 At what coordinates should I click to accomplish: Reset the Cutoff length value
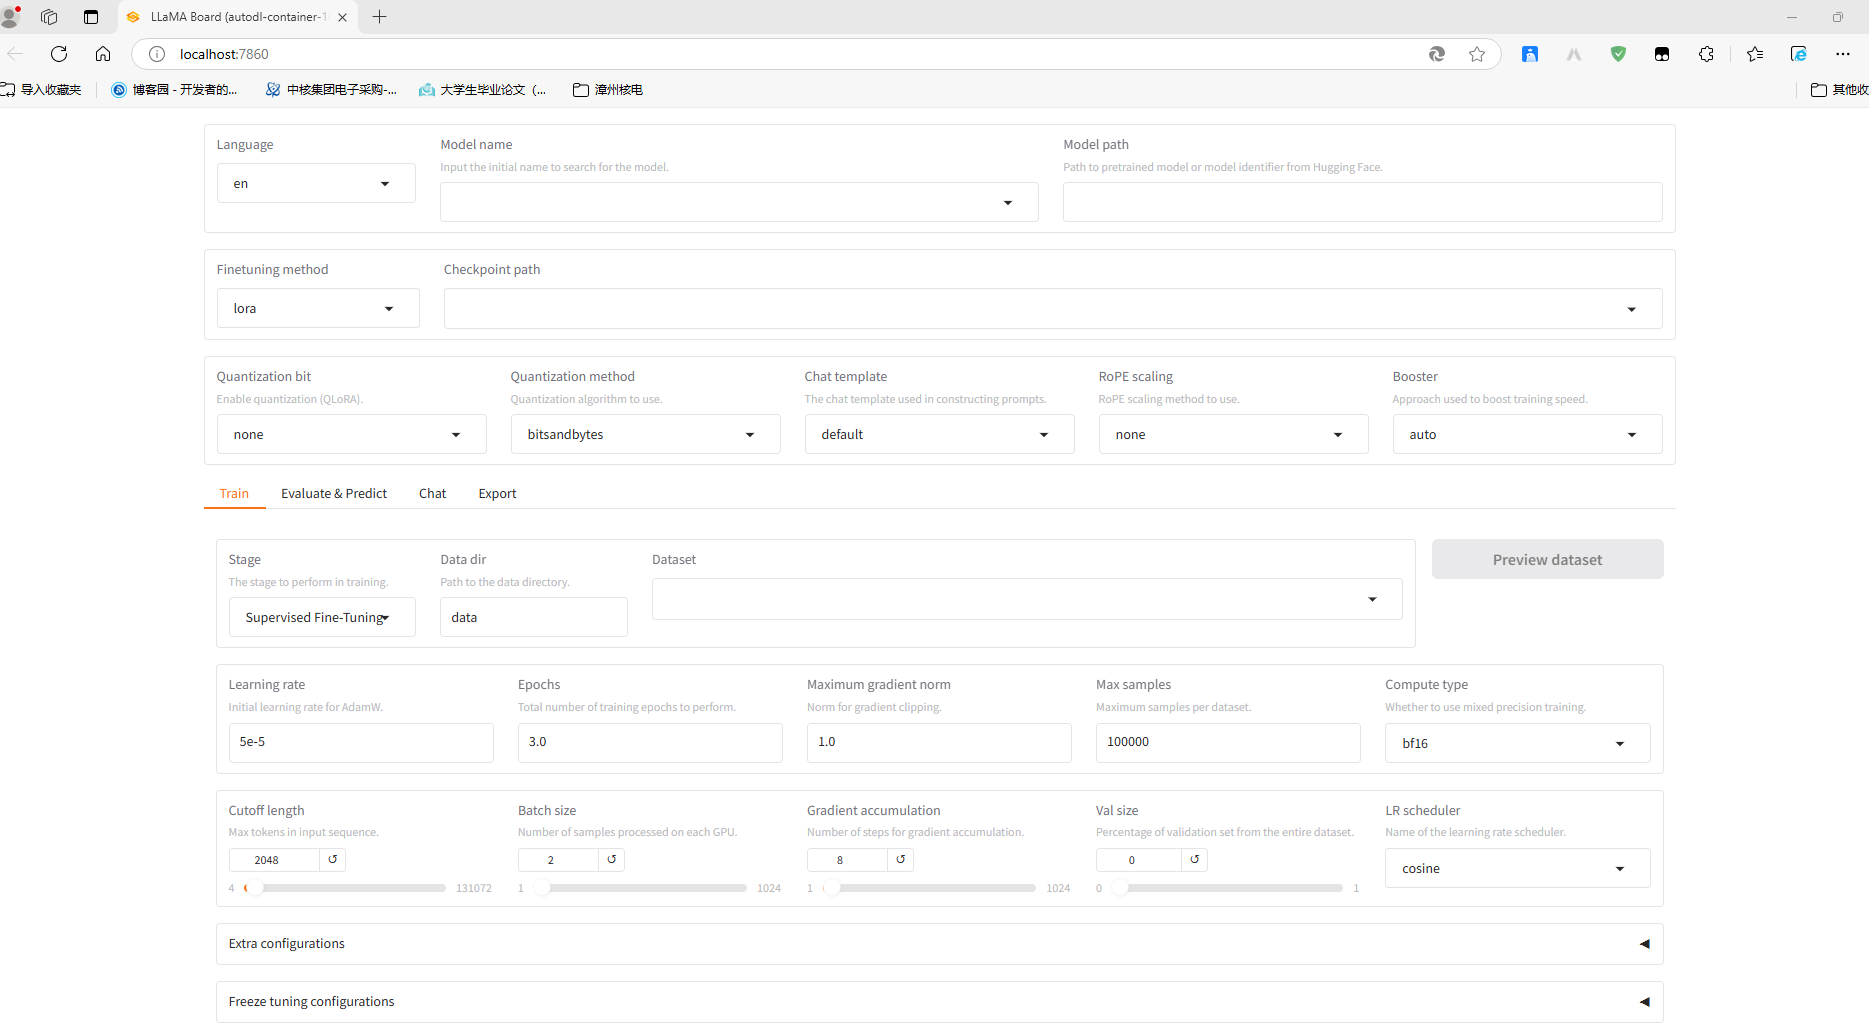click(x=333, y=859)
